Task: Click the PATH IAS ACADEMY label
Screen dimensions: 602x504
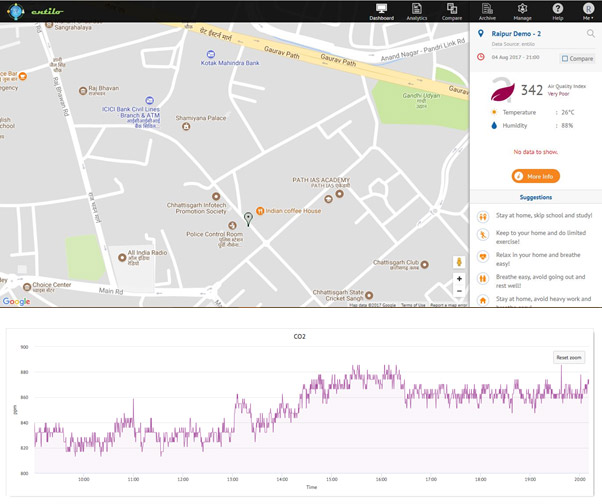Action: click(x=321, y=180)
